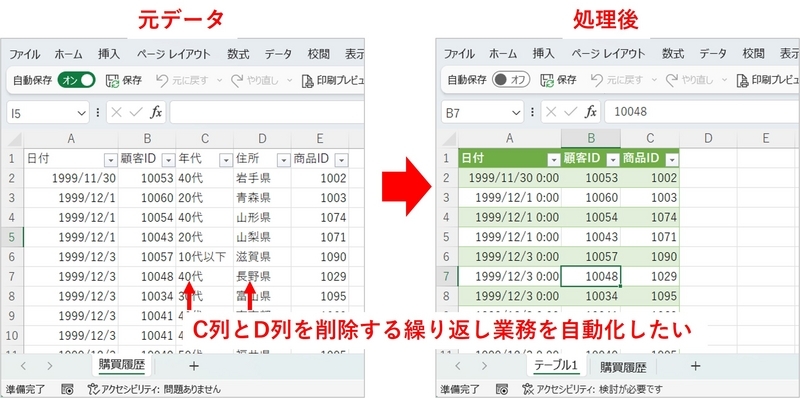Click the empty formula bar in left window
This screenshot has width=800, height=398.
pyautogui.click(x=267, y=112)
